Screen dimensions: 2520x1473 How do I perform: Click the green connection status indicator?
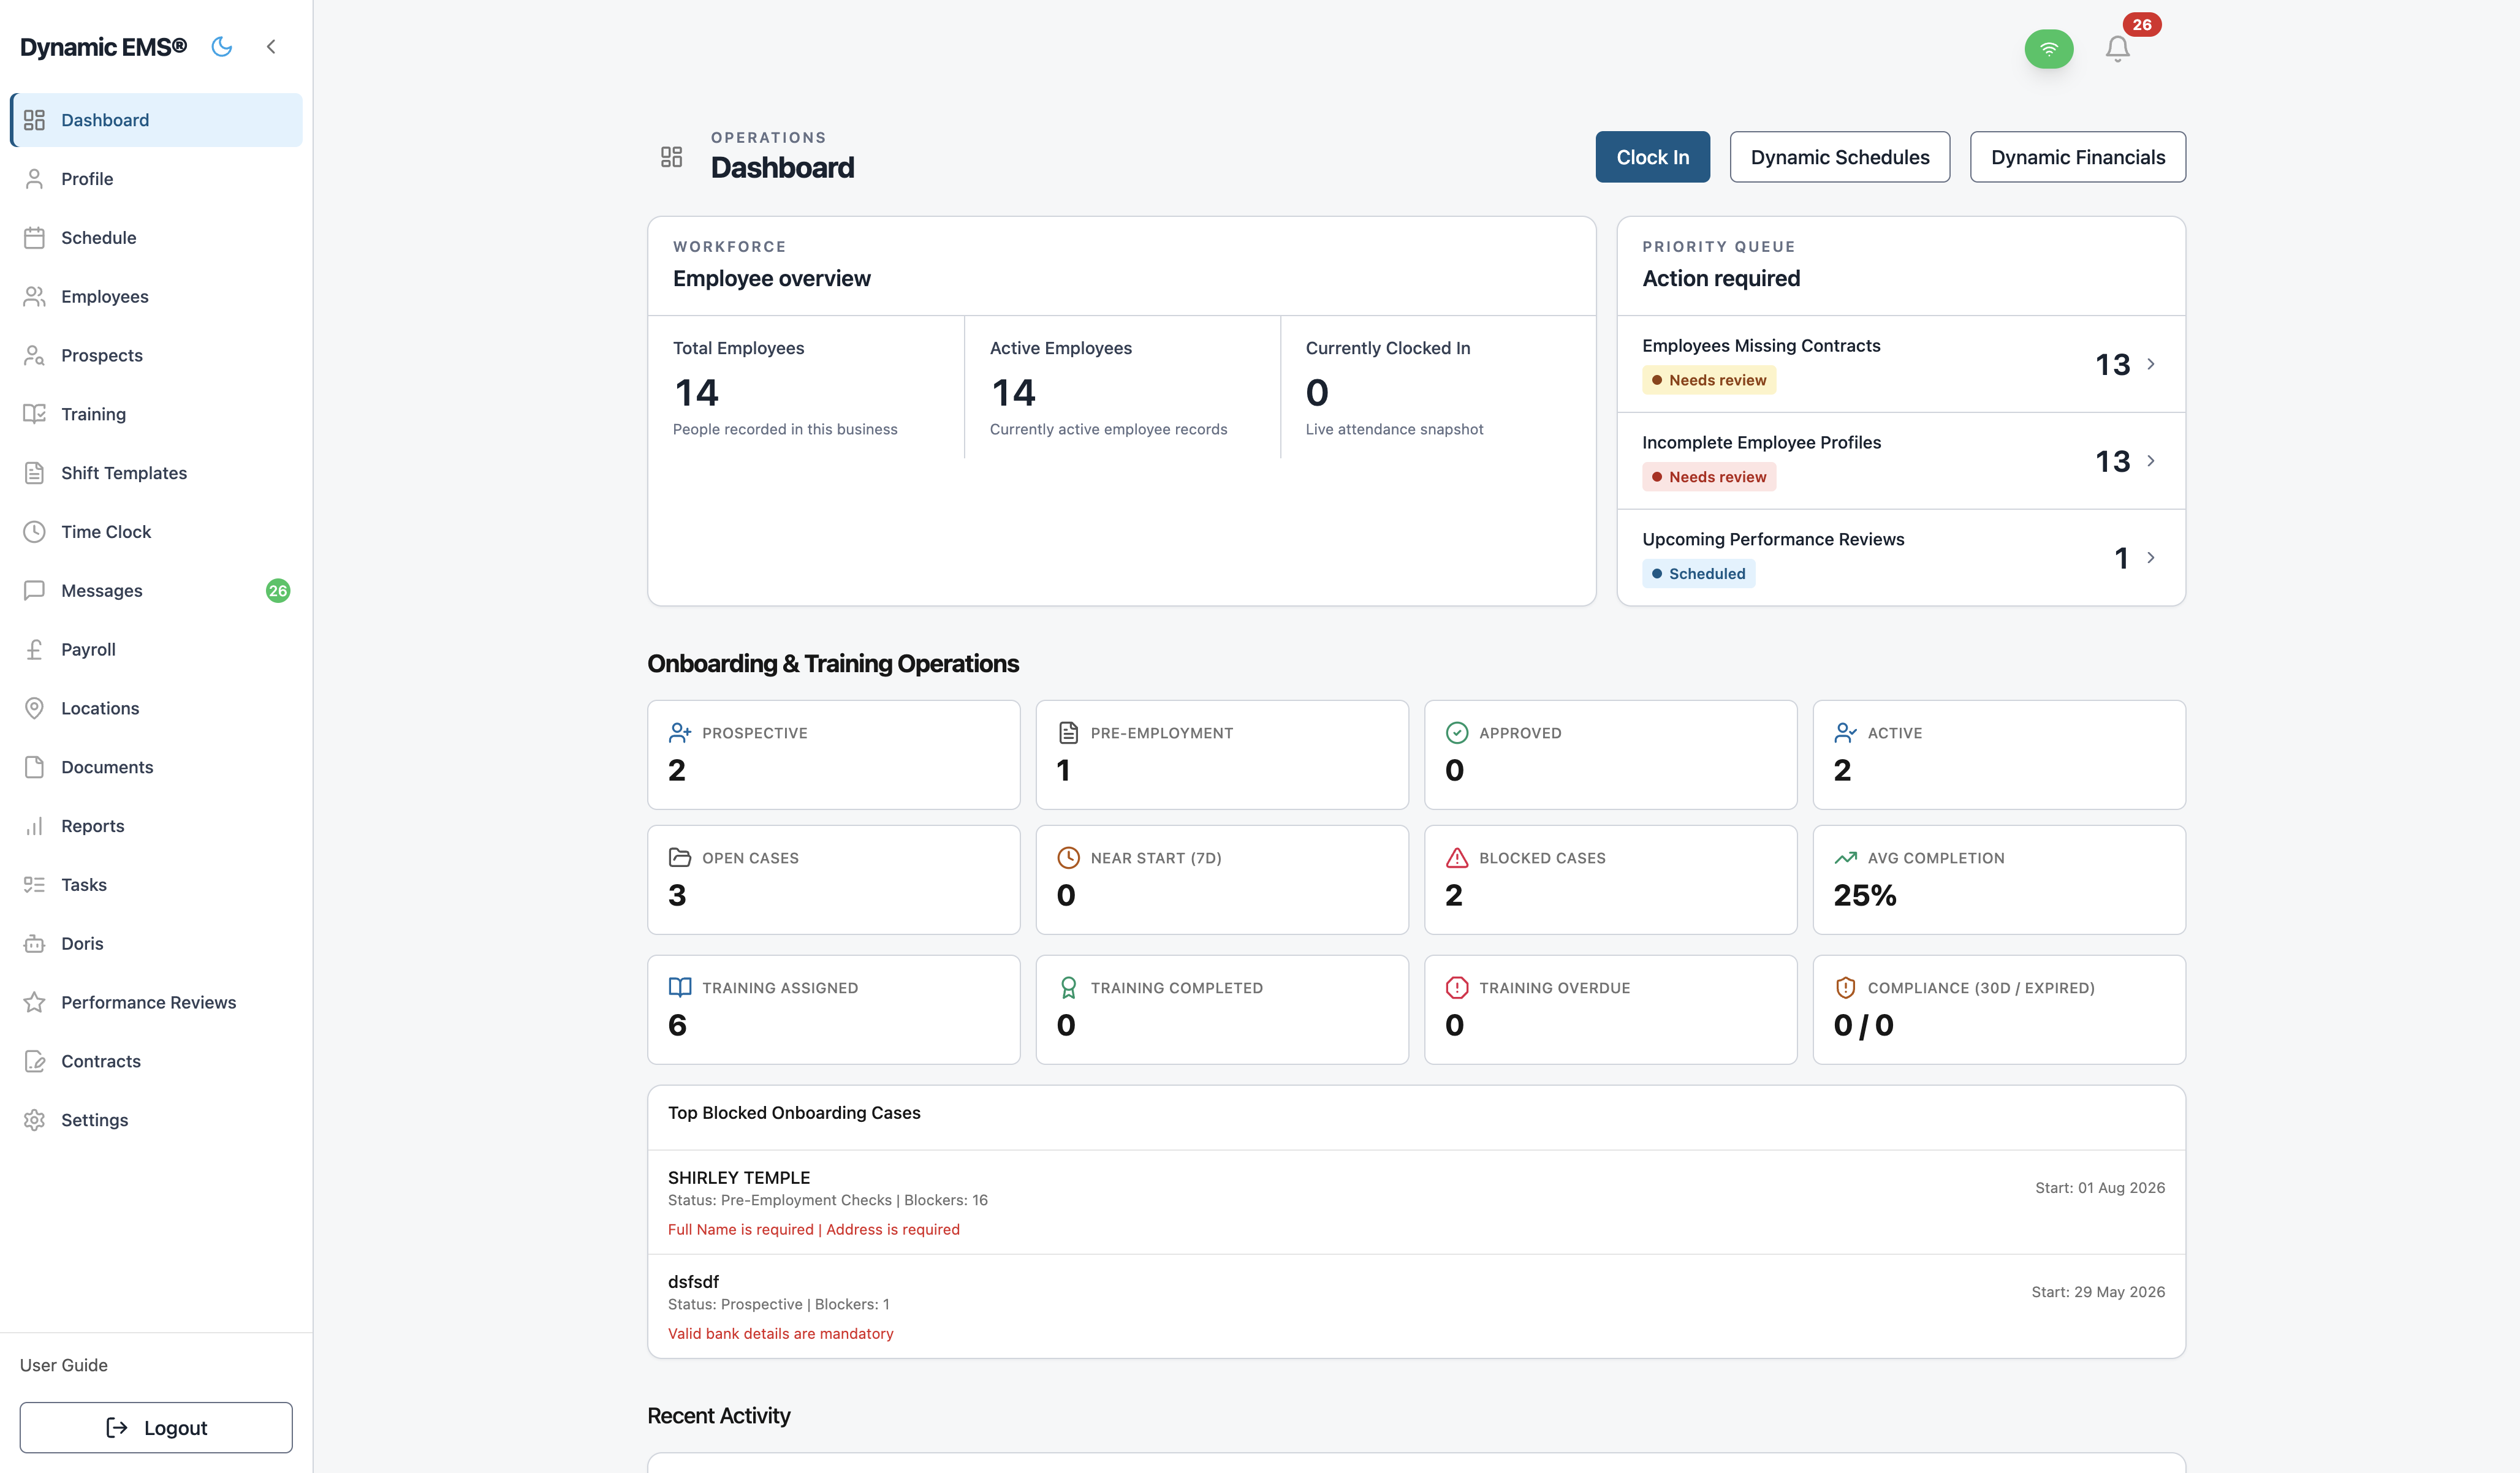pyautogui.click(x=2048, y=49)
